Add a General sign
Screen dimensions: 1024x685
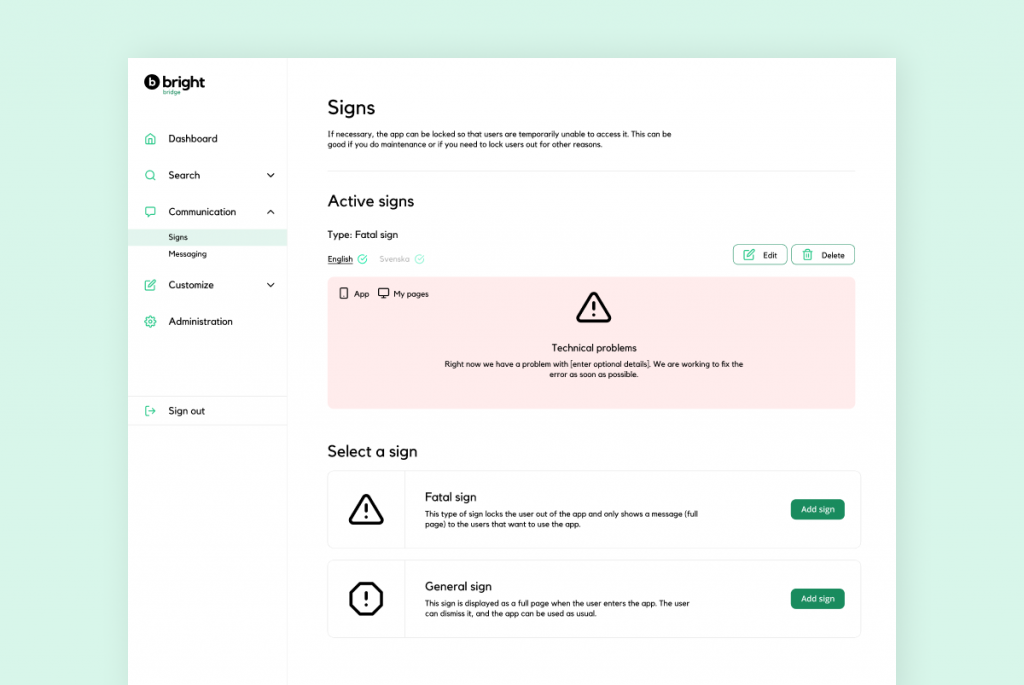pos(817,599)
